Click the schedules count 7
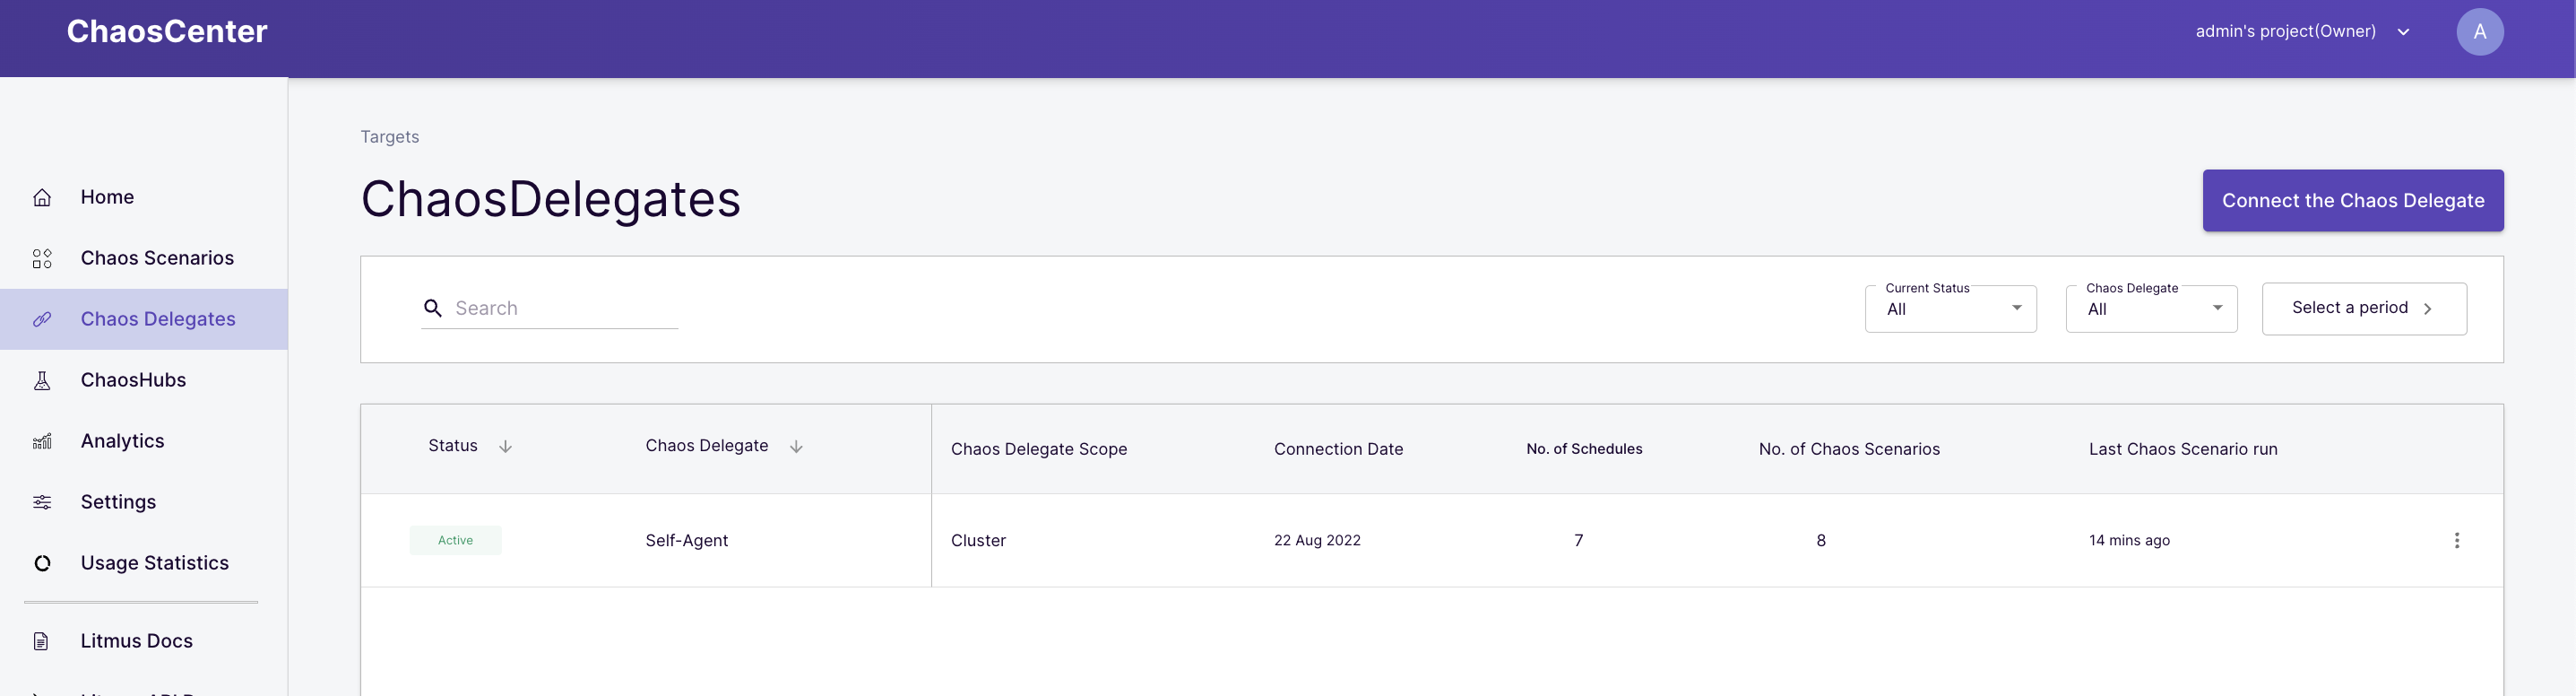 [x=1578, y=540]
